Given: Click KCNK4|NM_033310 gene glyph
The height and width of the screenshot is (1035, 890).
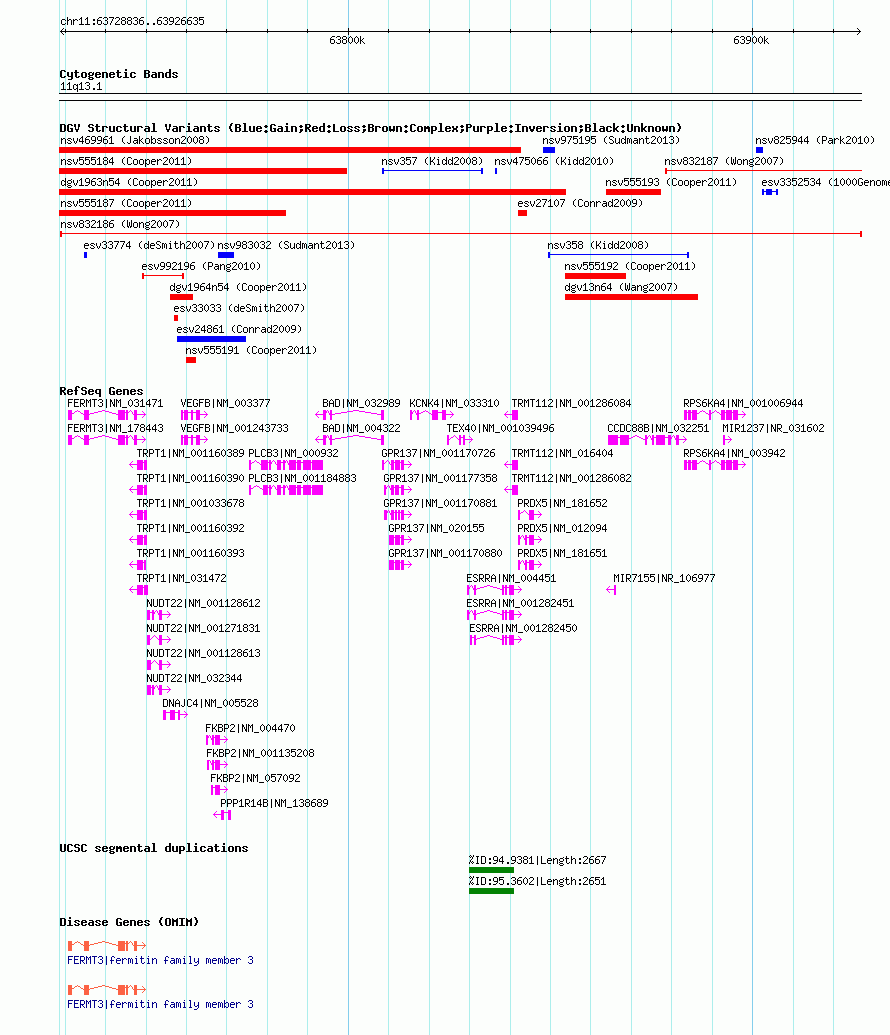Looking at the screenshot, I should pyautogui.click(x=432, y=415).
